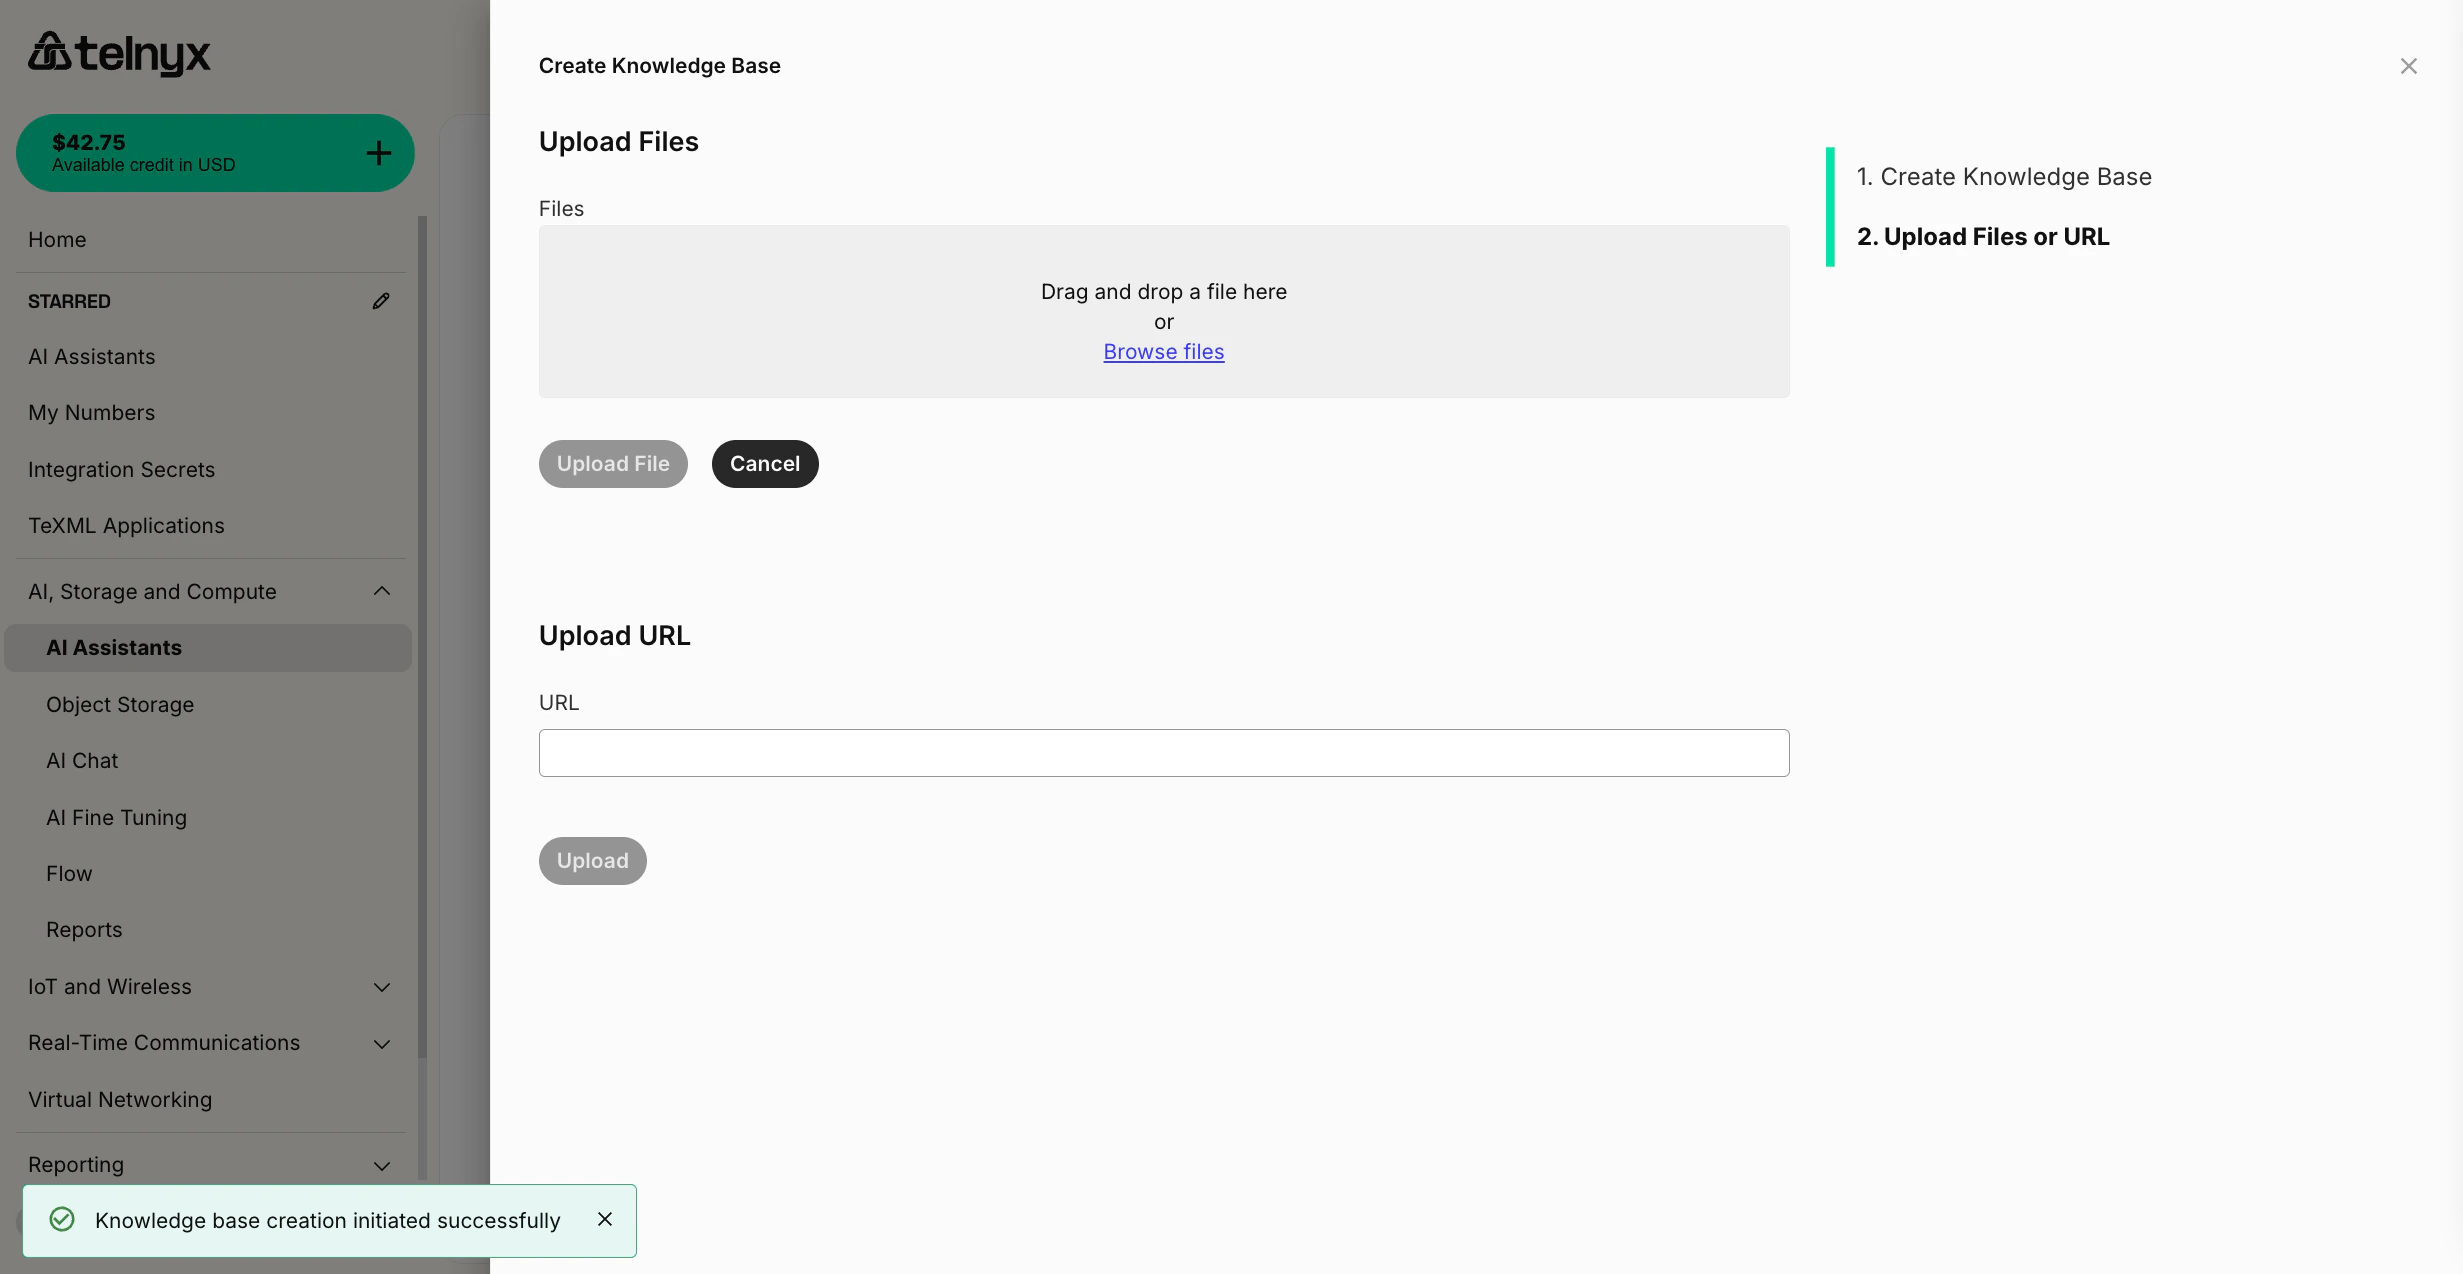The image size is (2463, 1274).
Task: Select AI Assistants under AI, Storage and Compute
Action: [113, 647]
